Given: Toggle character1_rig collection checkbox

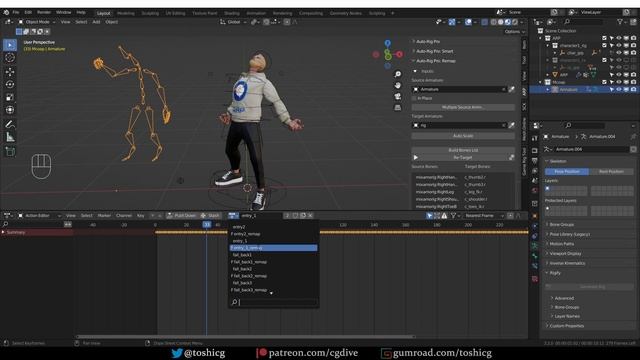Looking at the screenshot, I should pos(604,45).
